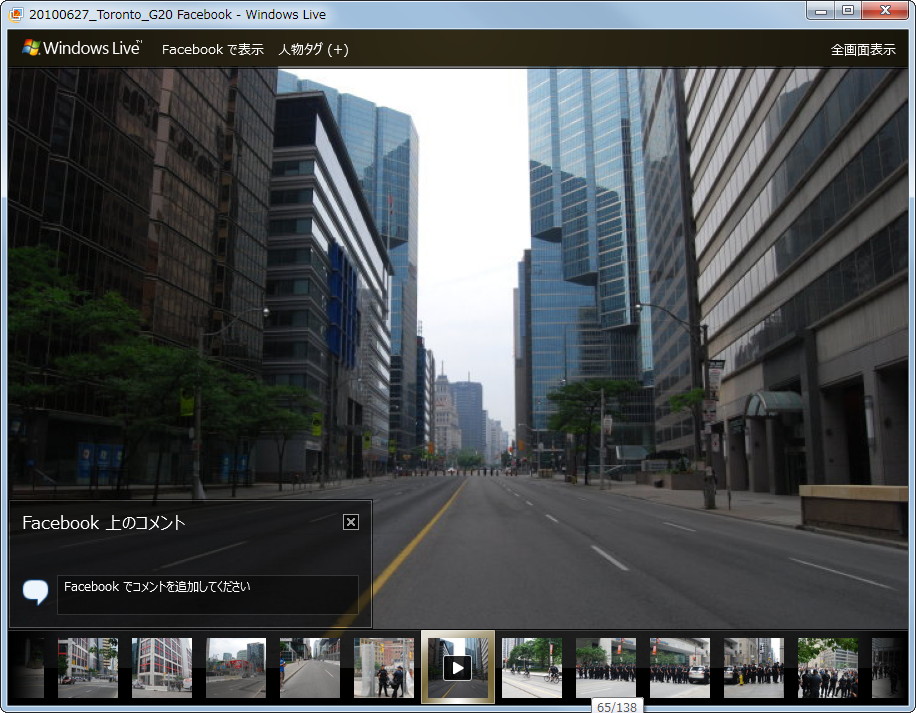The width and height of the screenshot is (916, 713).
Task: Open thumbnail of police line with white car
Action: (680, 667)
